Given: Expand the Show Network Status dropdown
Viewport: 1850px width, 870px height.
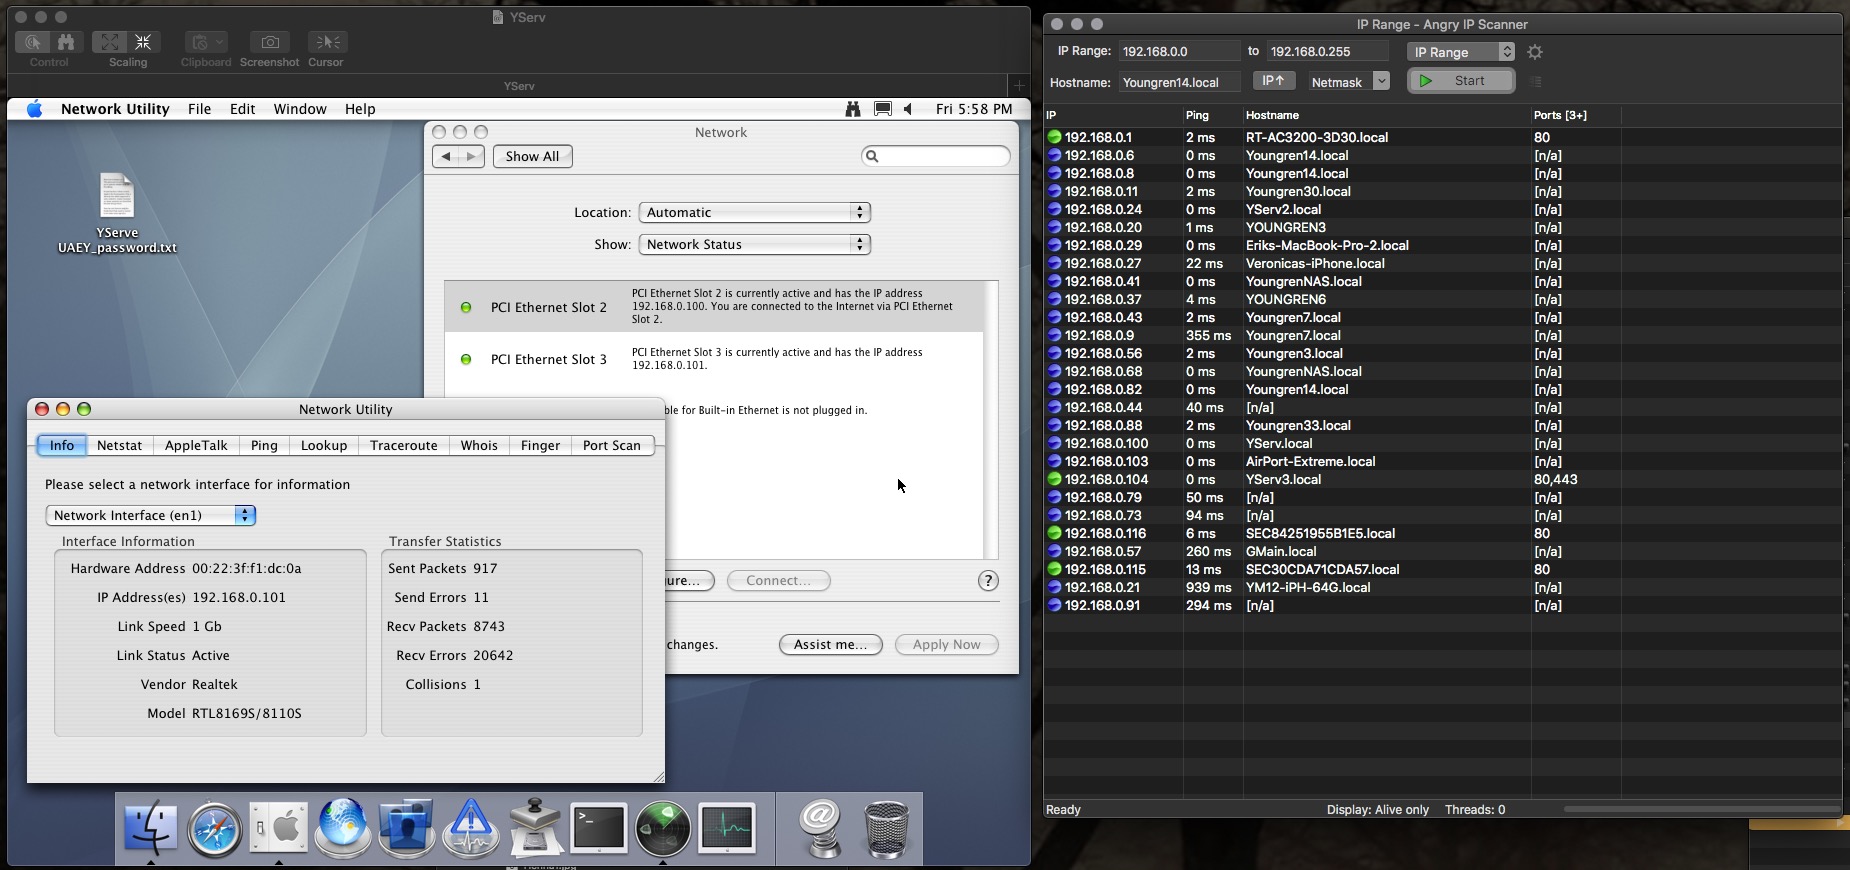Looking at the screenshot, I should click(754, 244).
